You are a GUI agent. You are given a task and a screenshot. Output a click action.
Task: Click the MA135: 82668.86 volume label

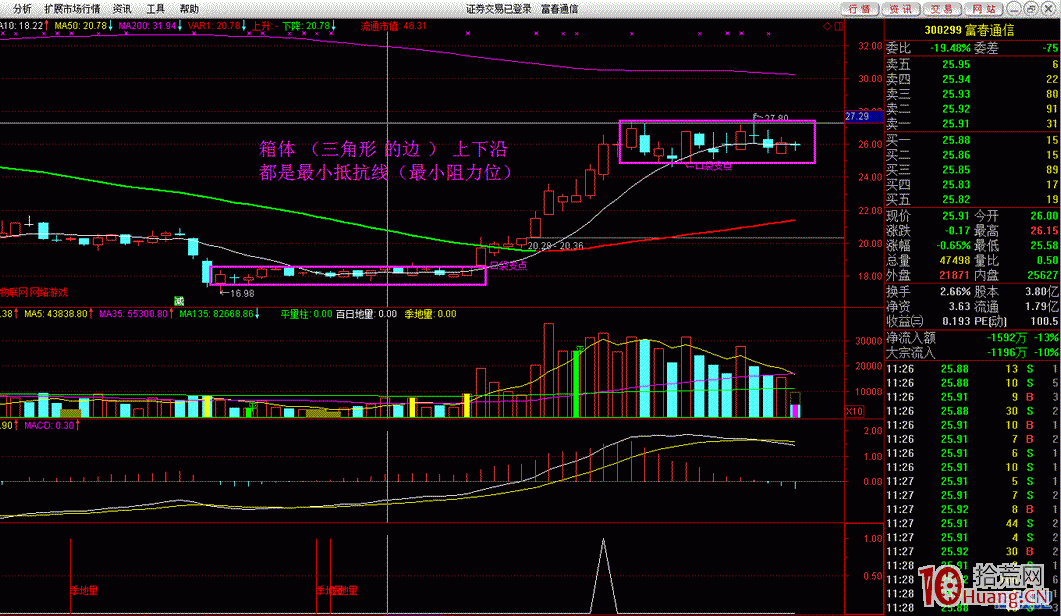pyautogui.click(x=219, y=314)
